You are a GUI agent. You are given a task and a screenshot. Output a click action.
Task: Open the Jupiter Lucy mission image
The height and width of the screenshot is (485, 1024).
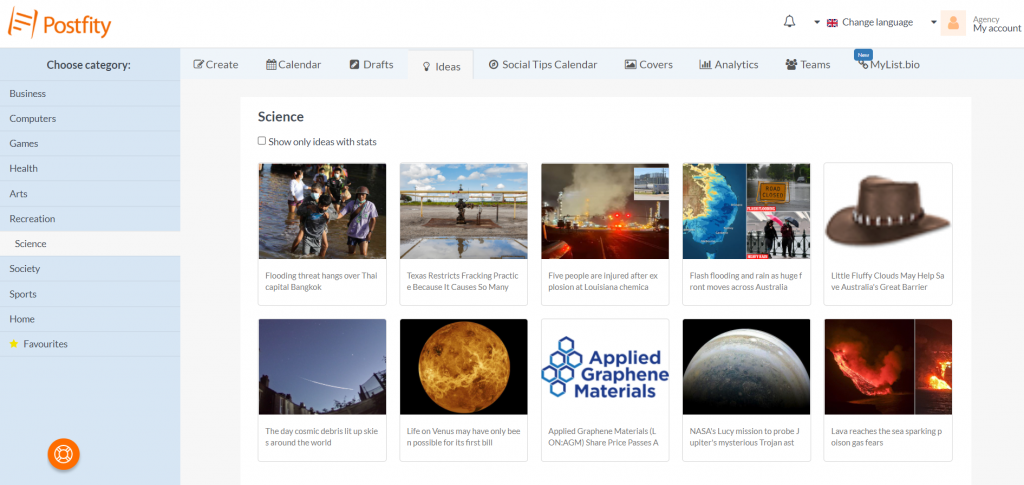pyautogui.click(x=746, y=367)
